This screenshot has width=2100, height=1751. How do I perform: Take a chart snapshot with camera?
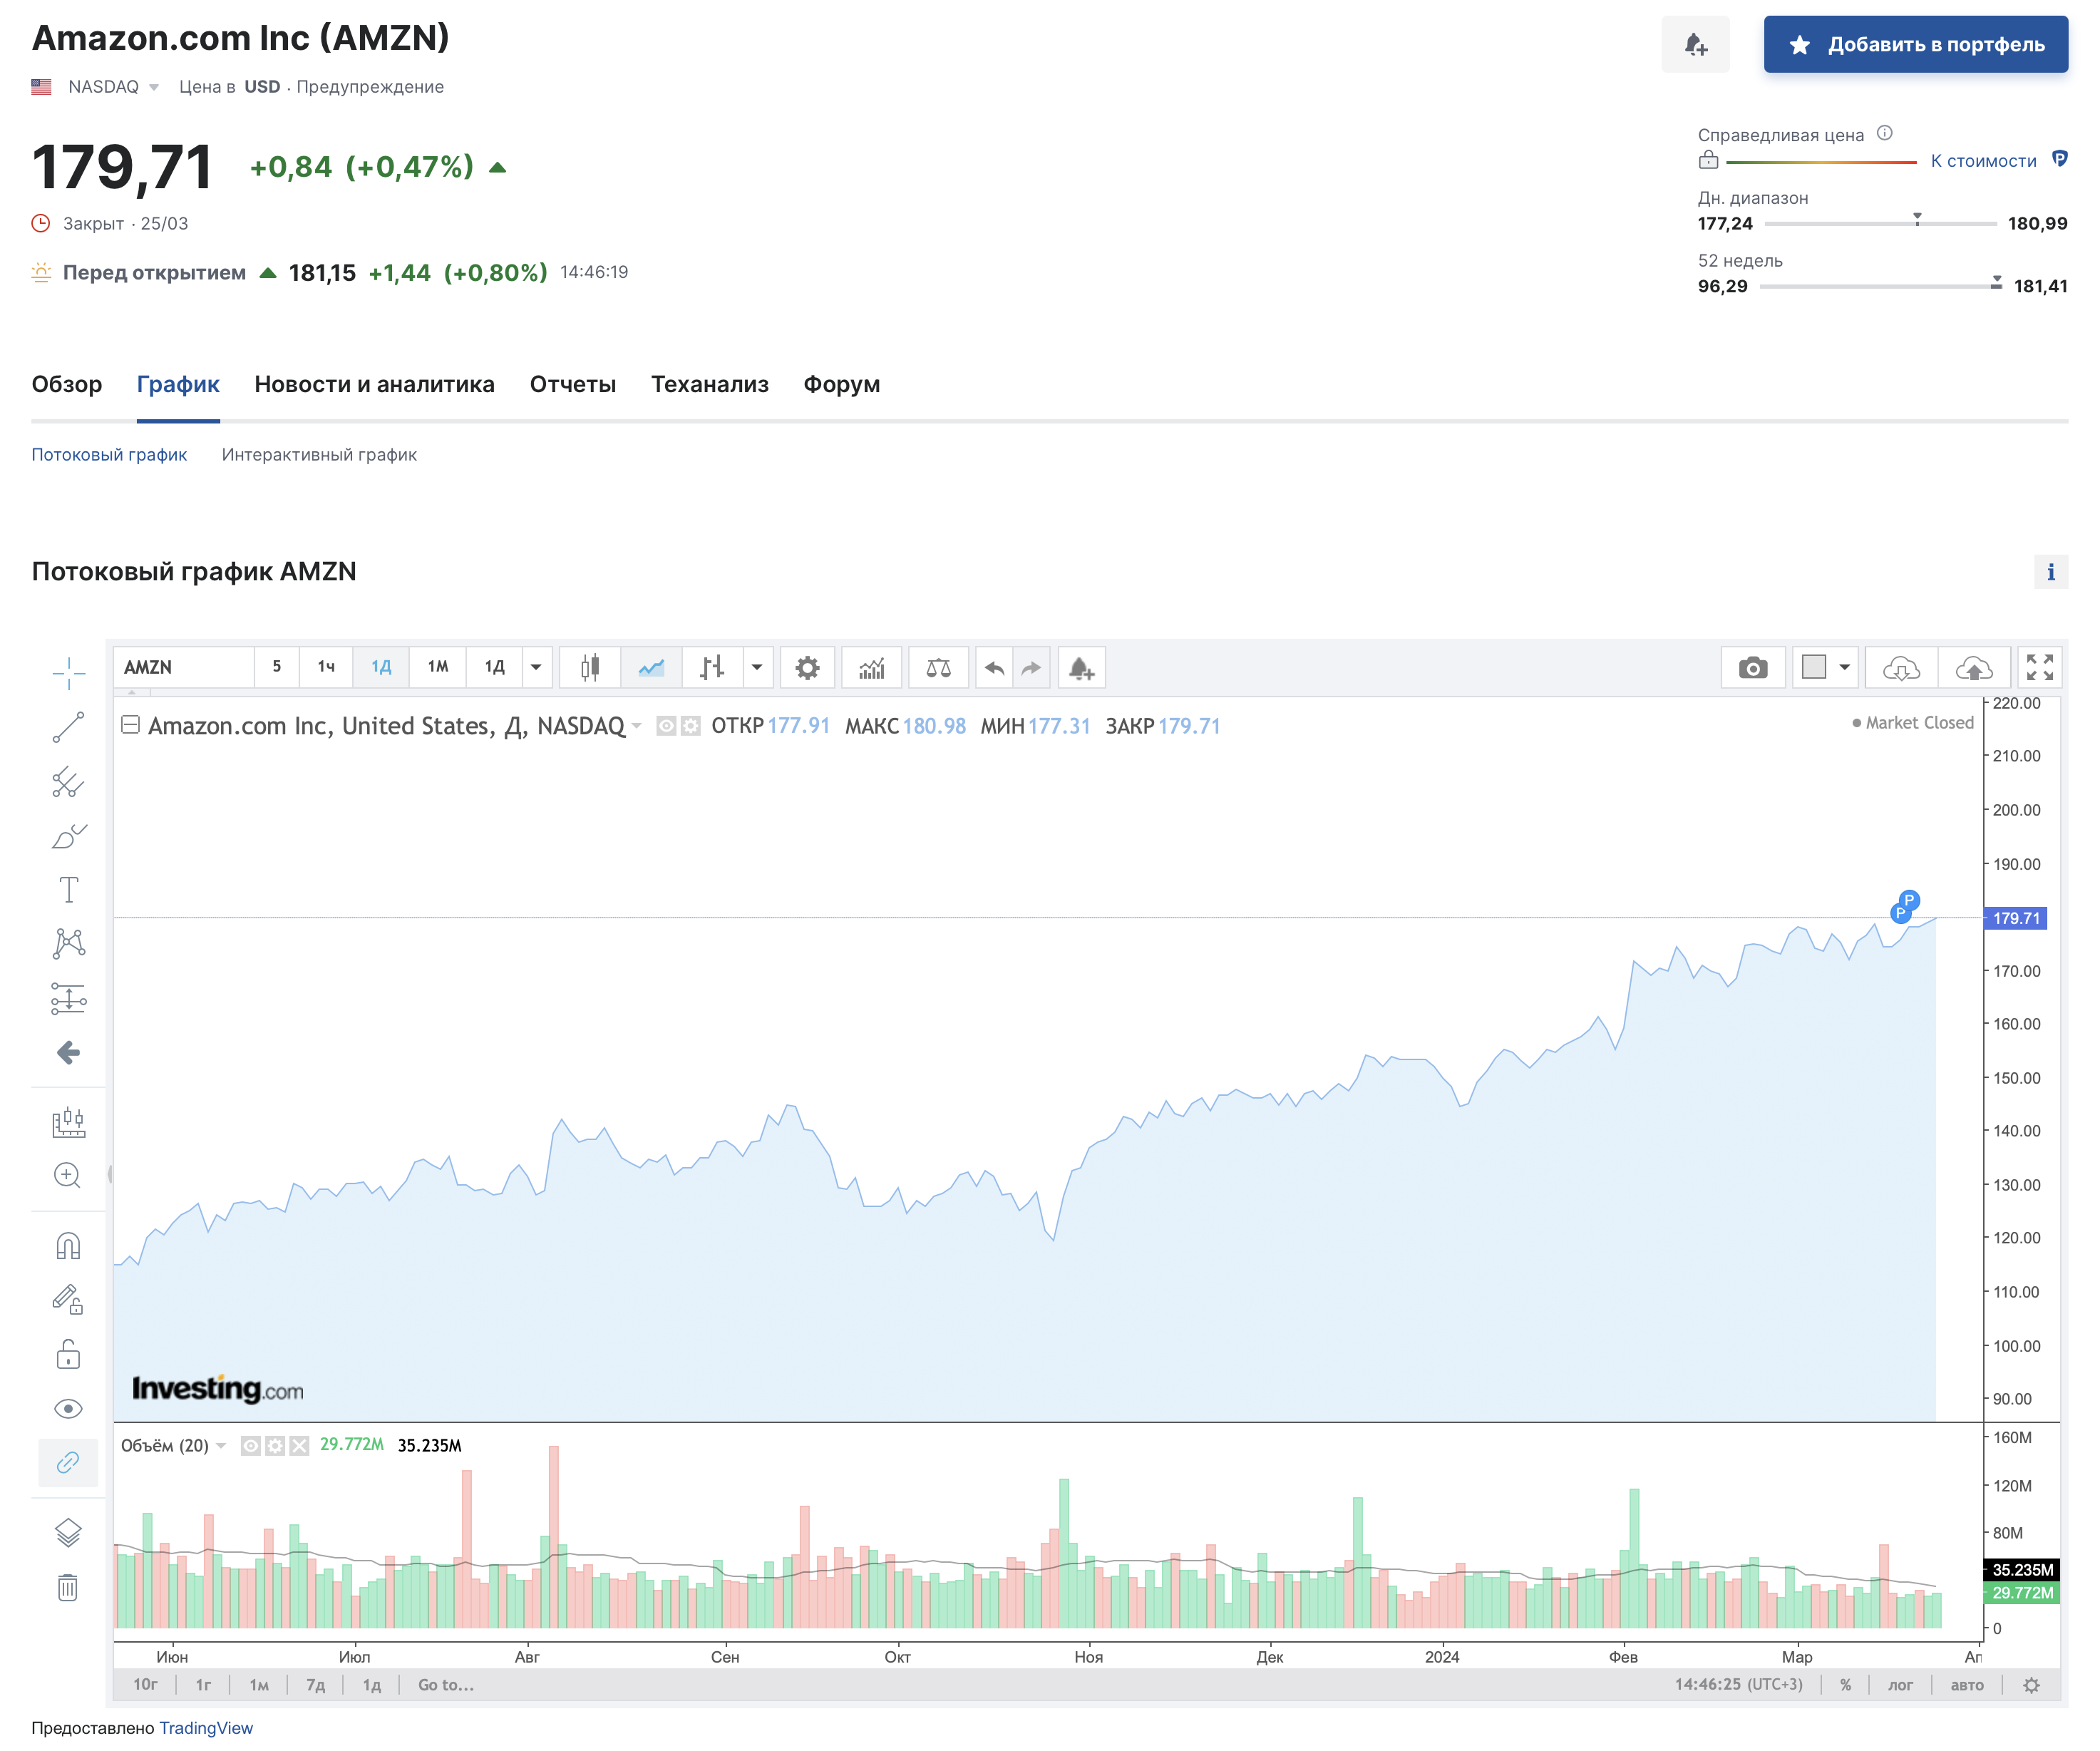[x=1752, y=667]
